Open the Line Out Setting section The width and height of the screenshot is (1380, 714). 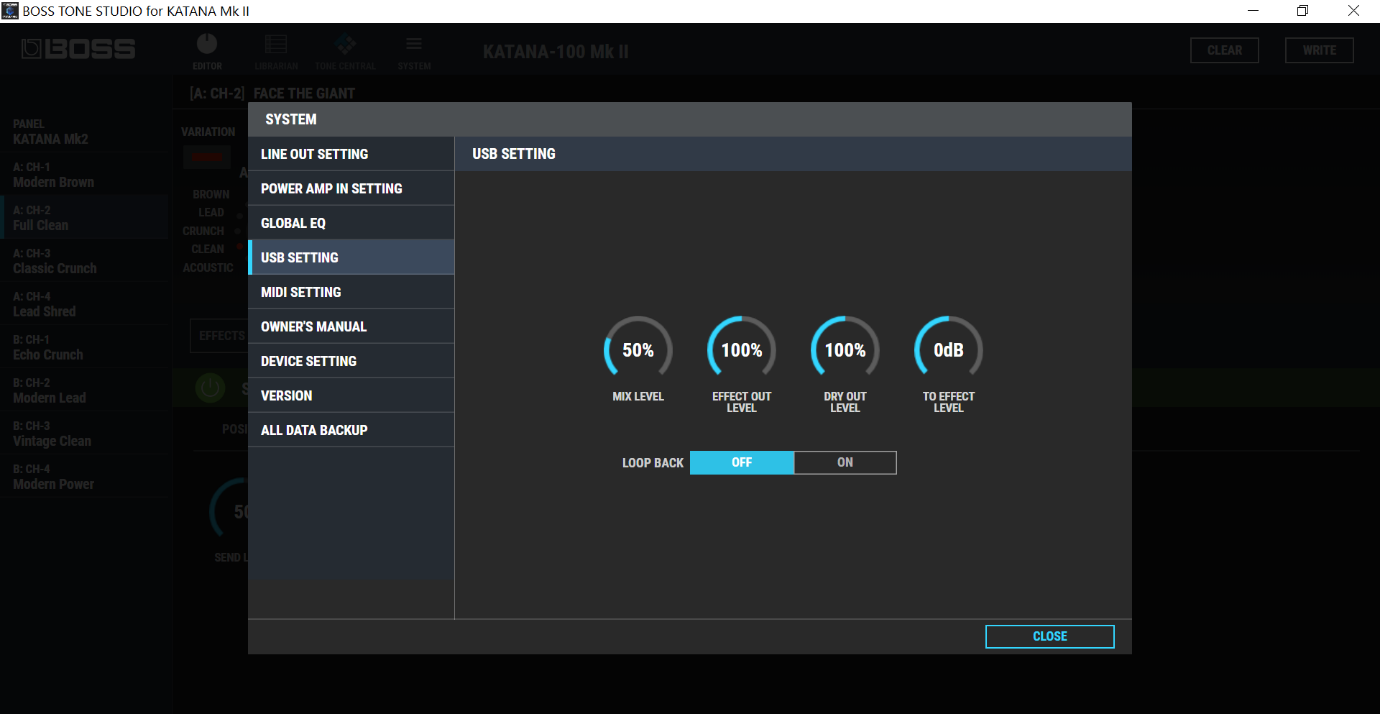(351, 154)
